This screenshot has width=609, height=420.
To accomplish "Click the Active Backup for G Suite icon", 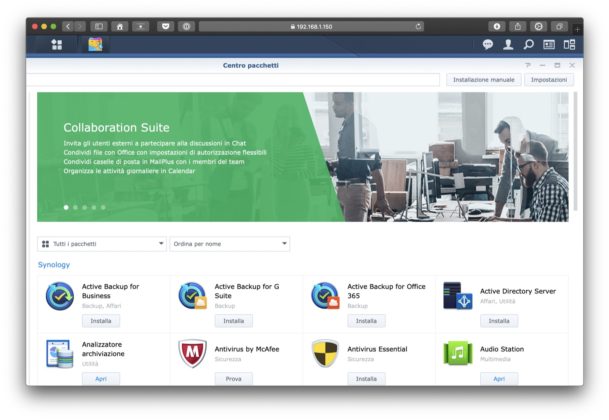I will click(x=192, y=296).
